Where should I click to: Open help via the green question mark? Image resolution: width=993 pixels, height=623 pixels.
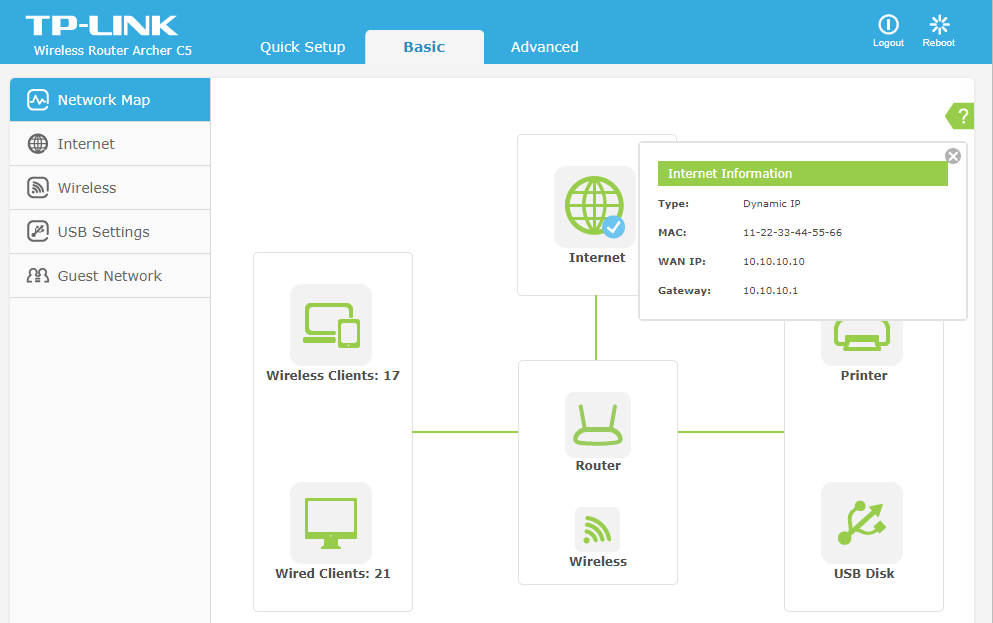pyautogui.click(x=960, y=116)
